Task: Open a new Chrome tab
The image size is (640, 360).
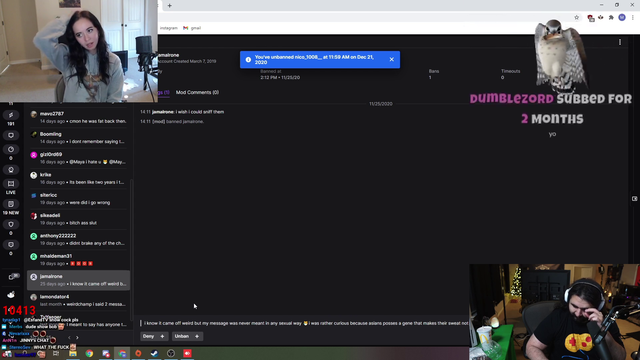Action: 169,6
